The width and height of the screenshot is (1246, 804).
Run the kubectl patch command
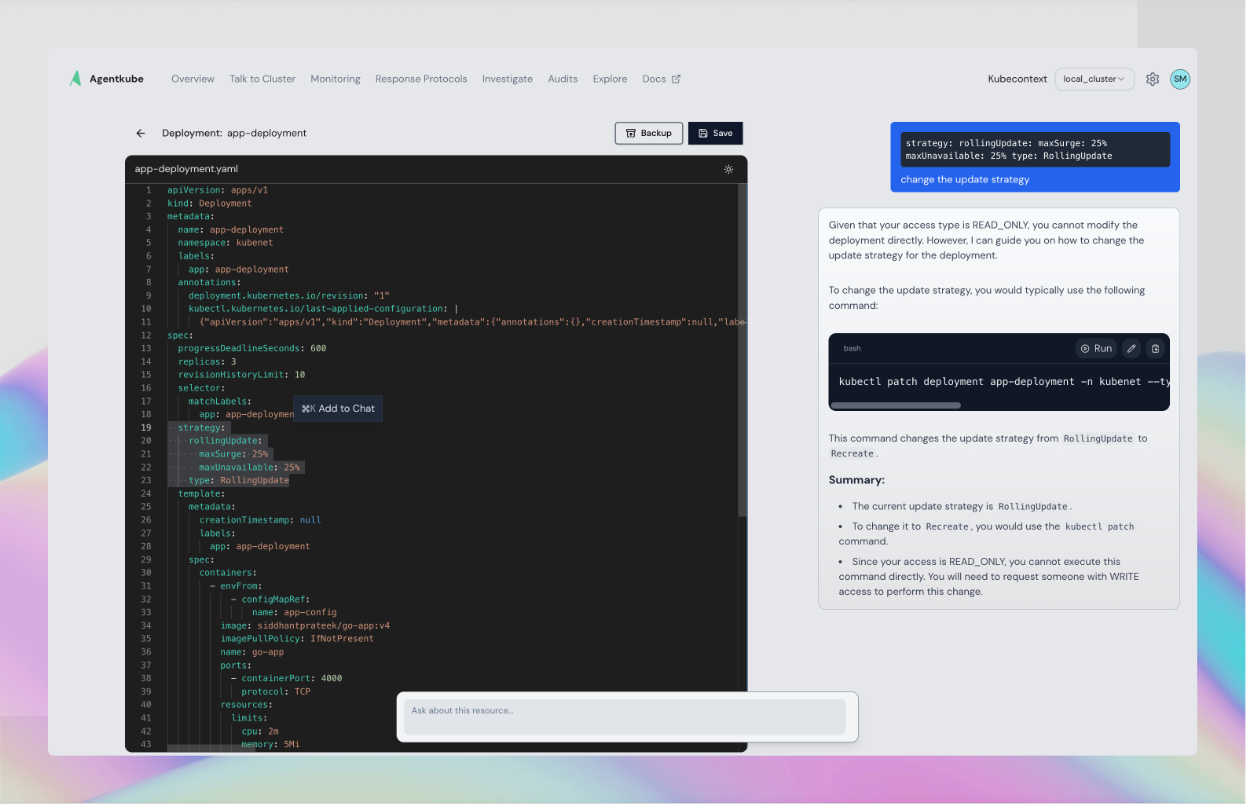pos(1096,348)
